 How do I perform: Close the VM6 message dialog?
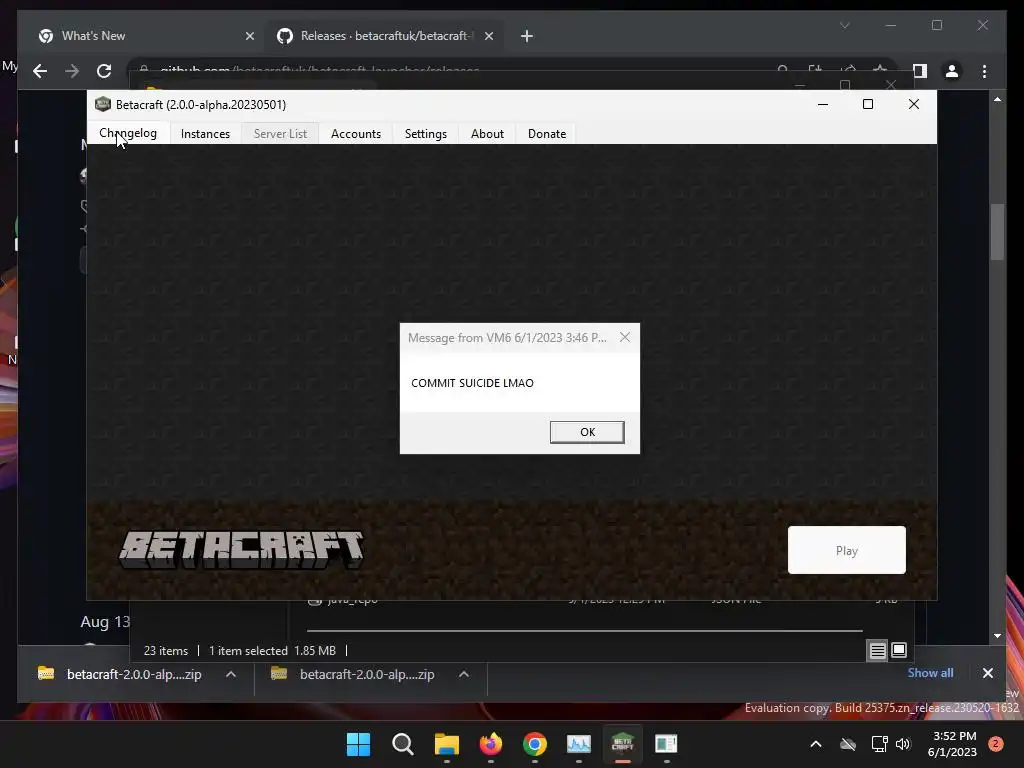coord(625,337)
